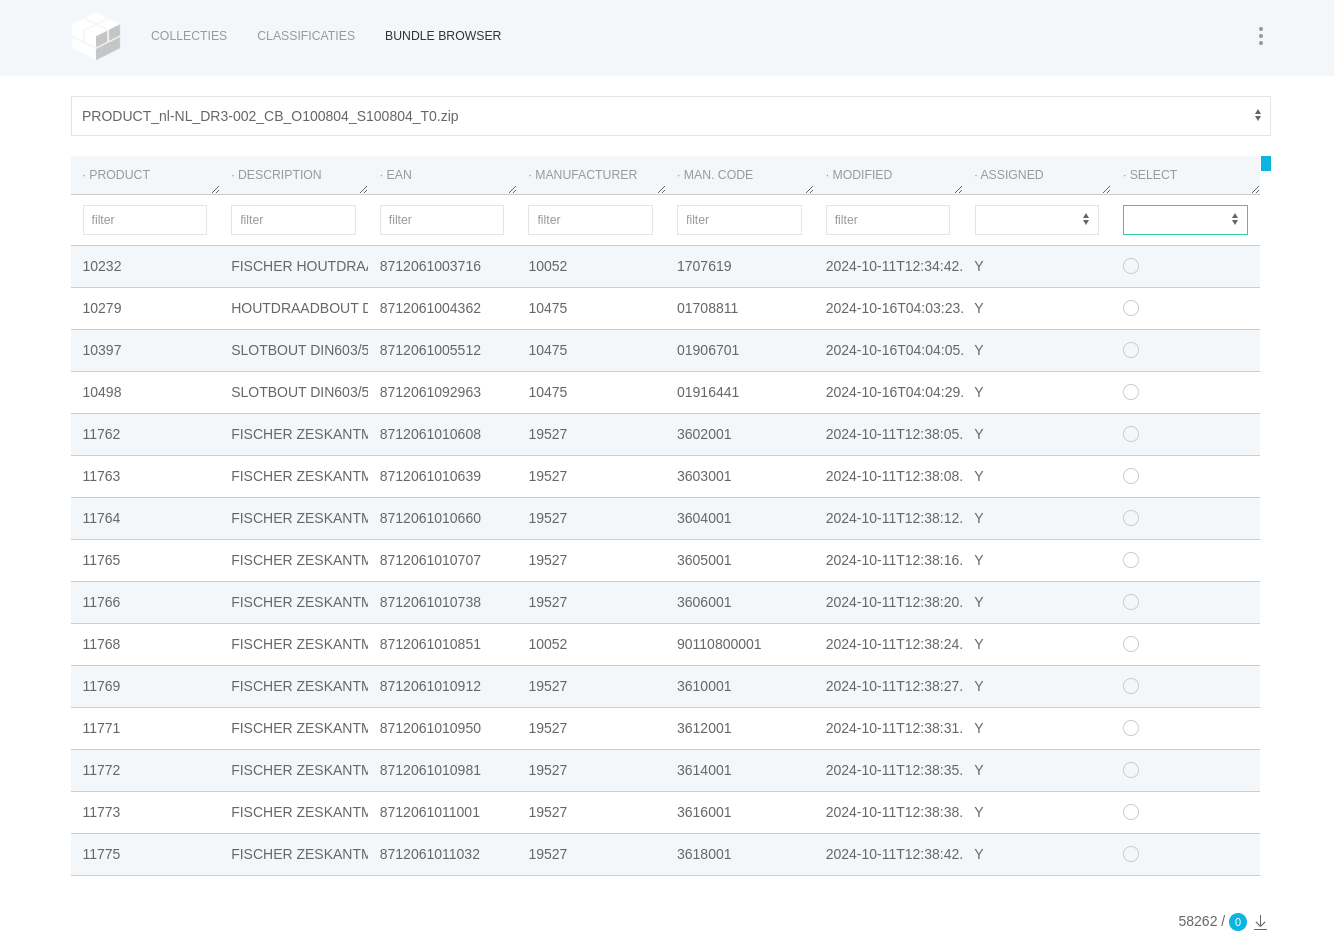The width and height of the screenshot is (1334, 940).
Task: Click product number 11775
Action: (101, 854)
